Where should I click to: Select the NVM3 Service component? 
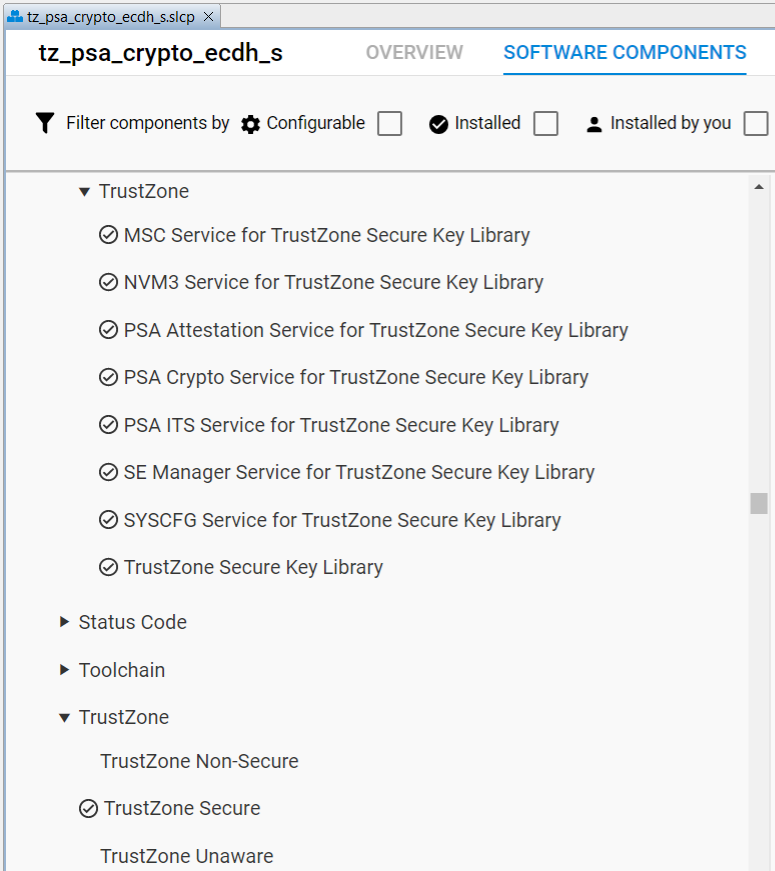click(330, 282)
